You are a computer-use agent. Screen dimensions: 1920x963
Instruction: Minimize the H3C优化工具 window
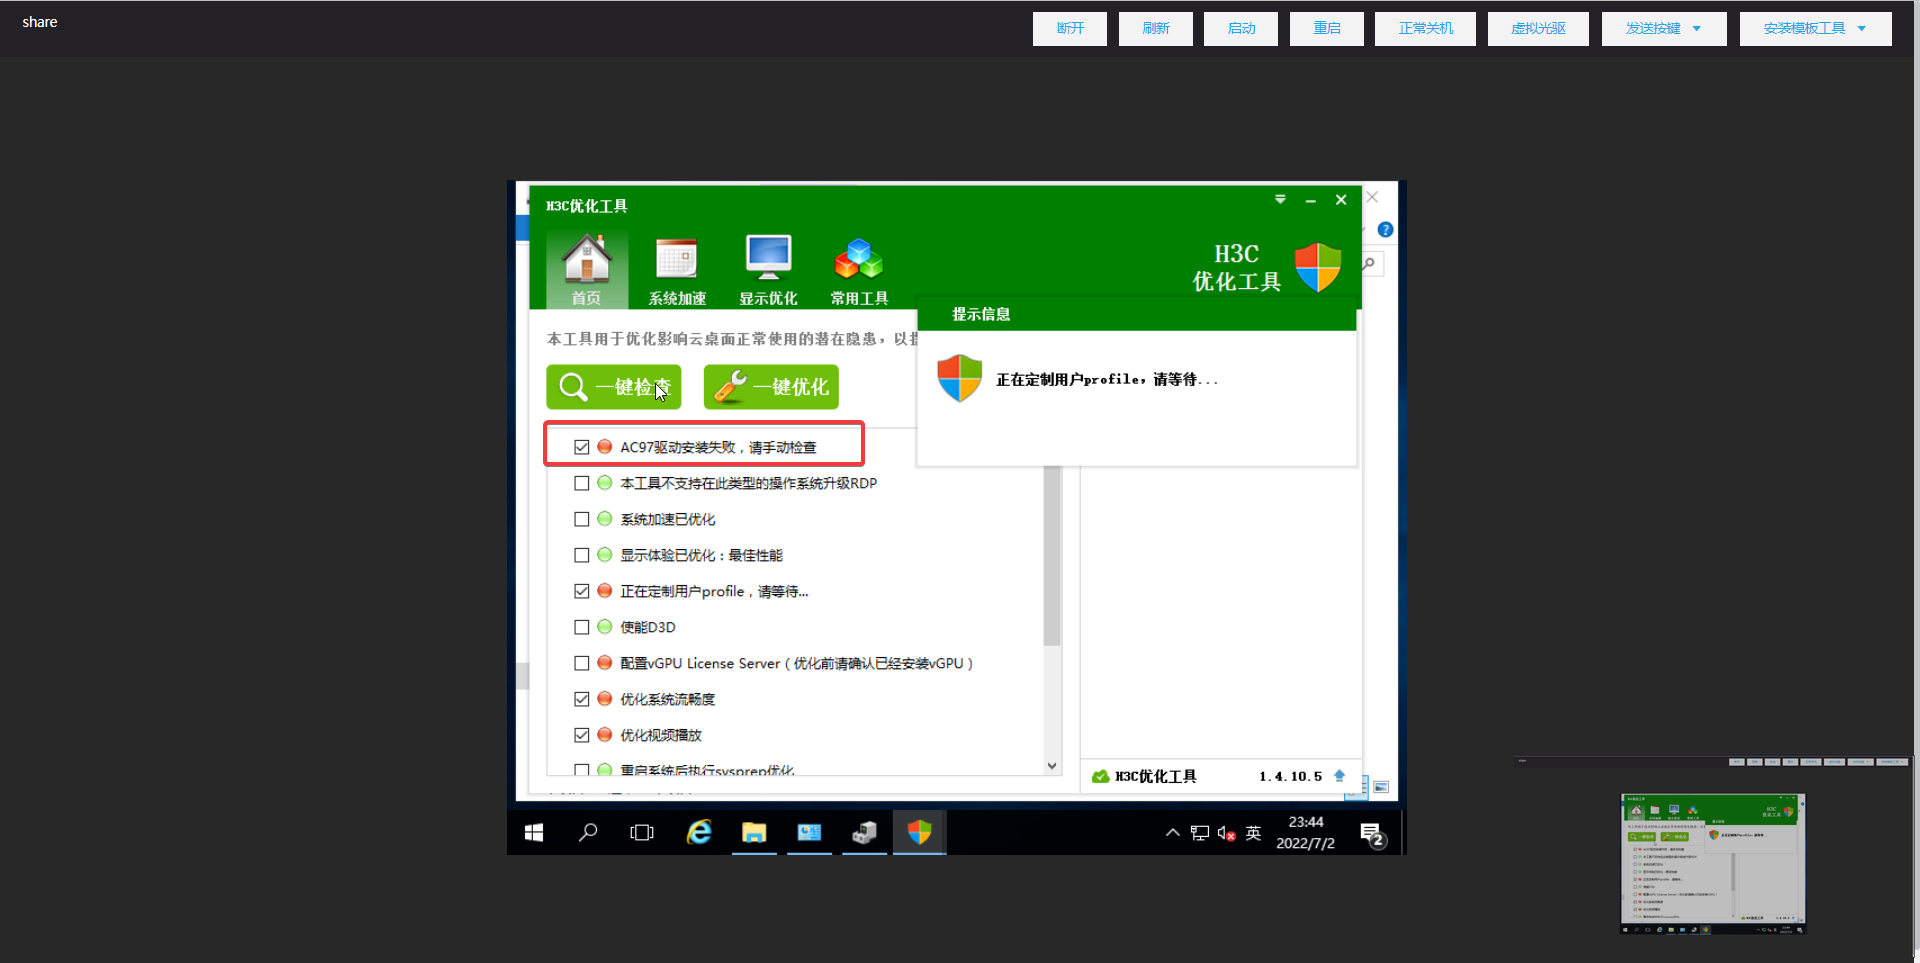click(1310, 201)
